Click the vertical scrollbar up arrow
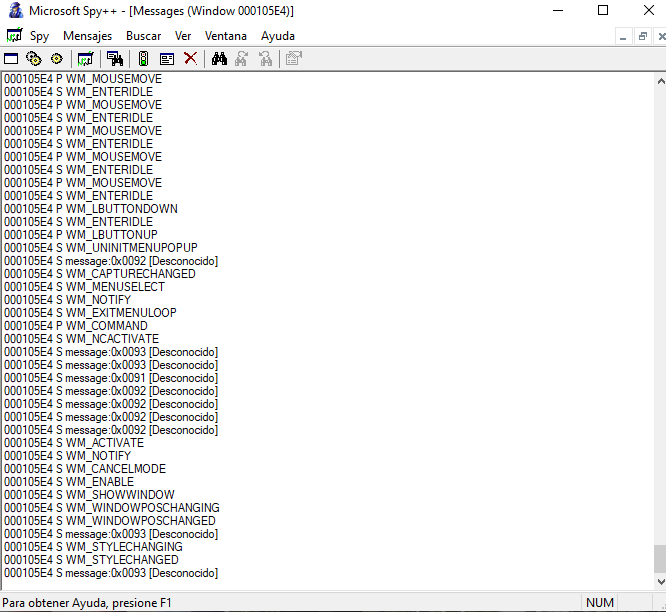Image resolution: width=670 pixels, height=612 pixels. click(x=661, y=81)
